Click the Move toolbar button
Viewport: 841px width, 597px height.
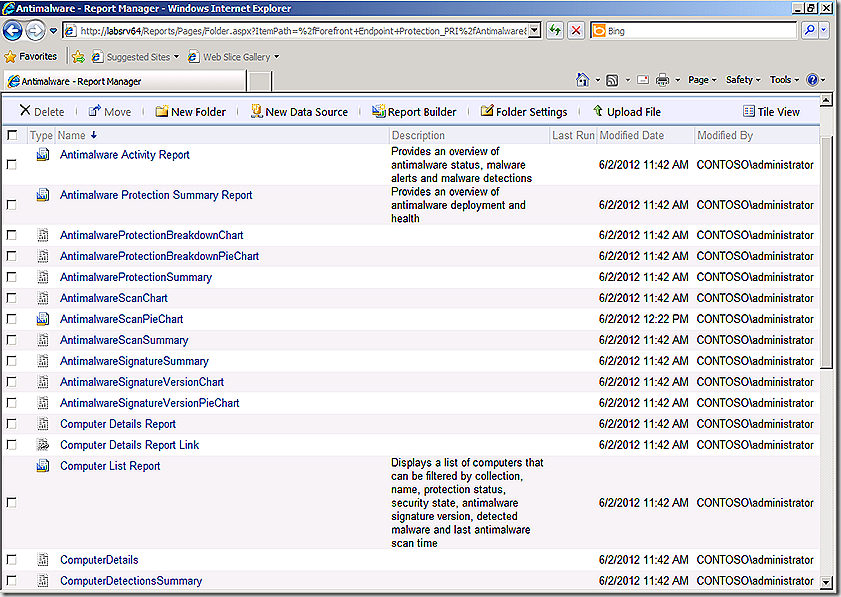[110, 112]
